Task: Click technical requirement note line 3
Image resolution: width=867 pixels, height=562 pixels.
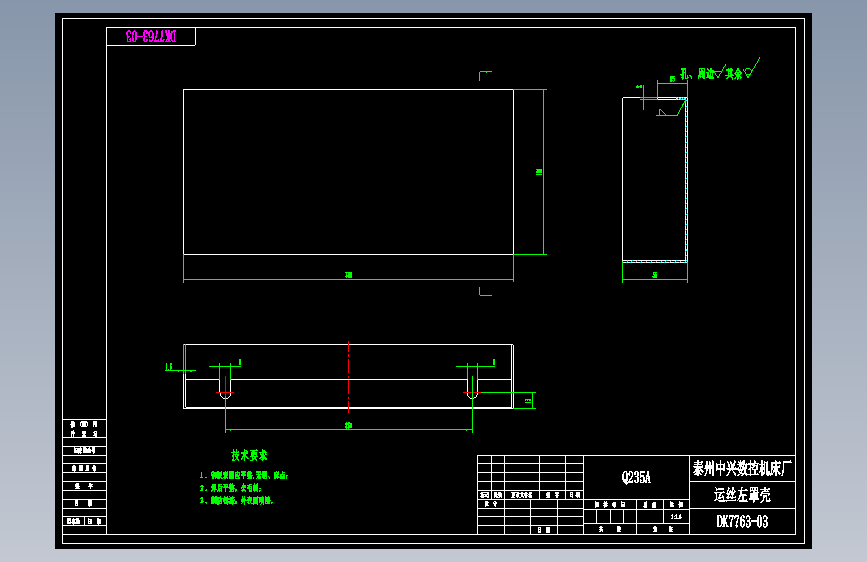Action: 237,501
